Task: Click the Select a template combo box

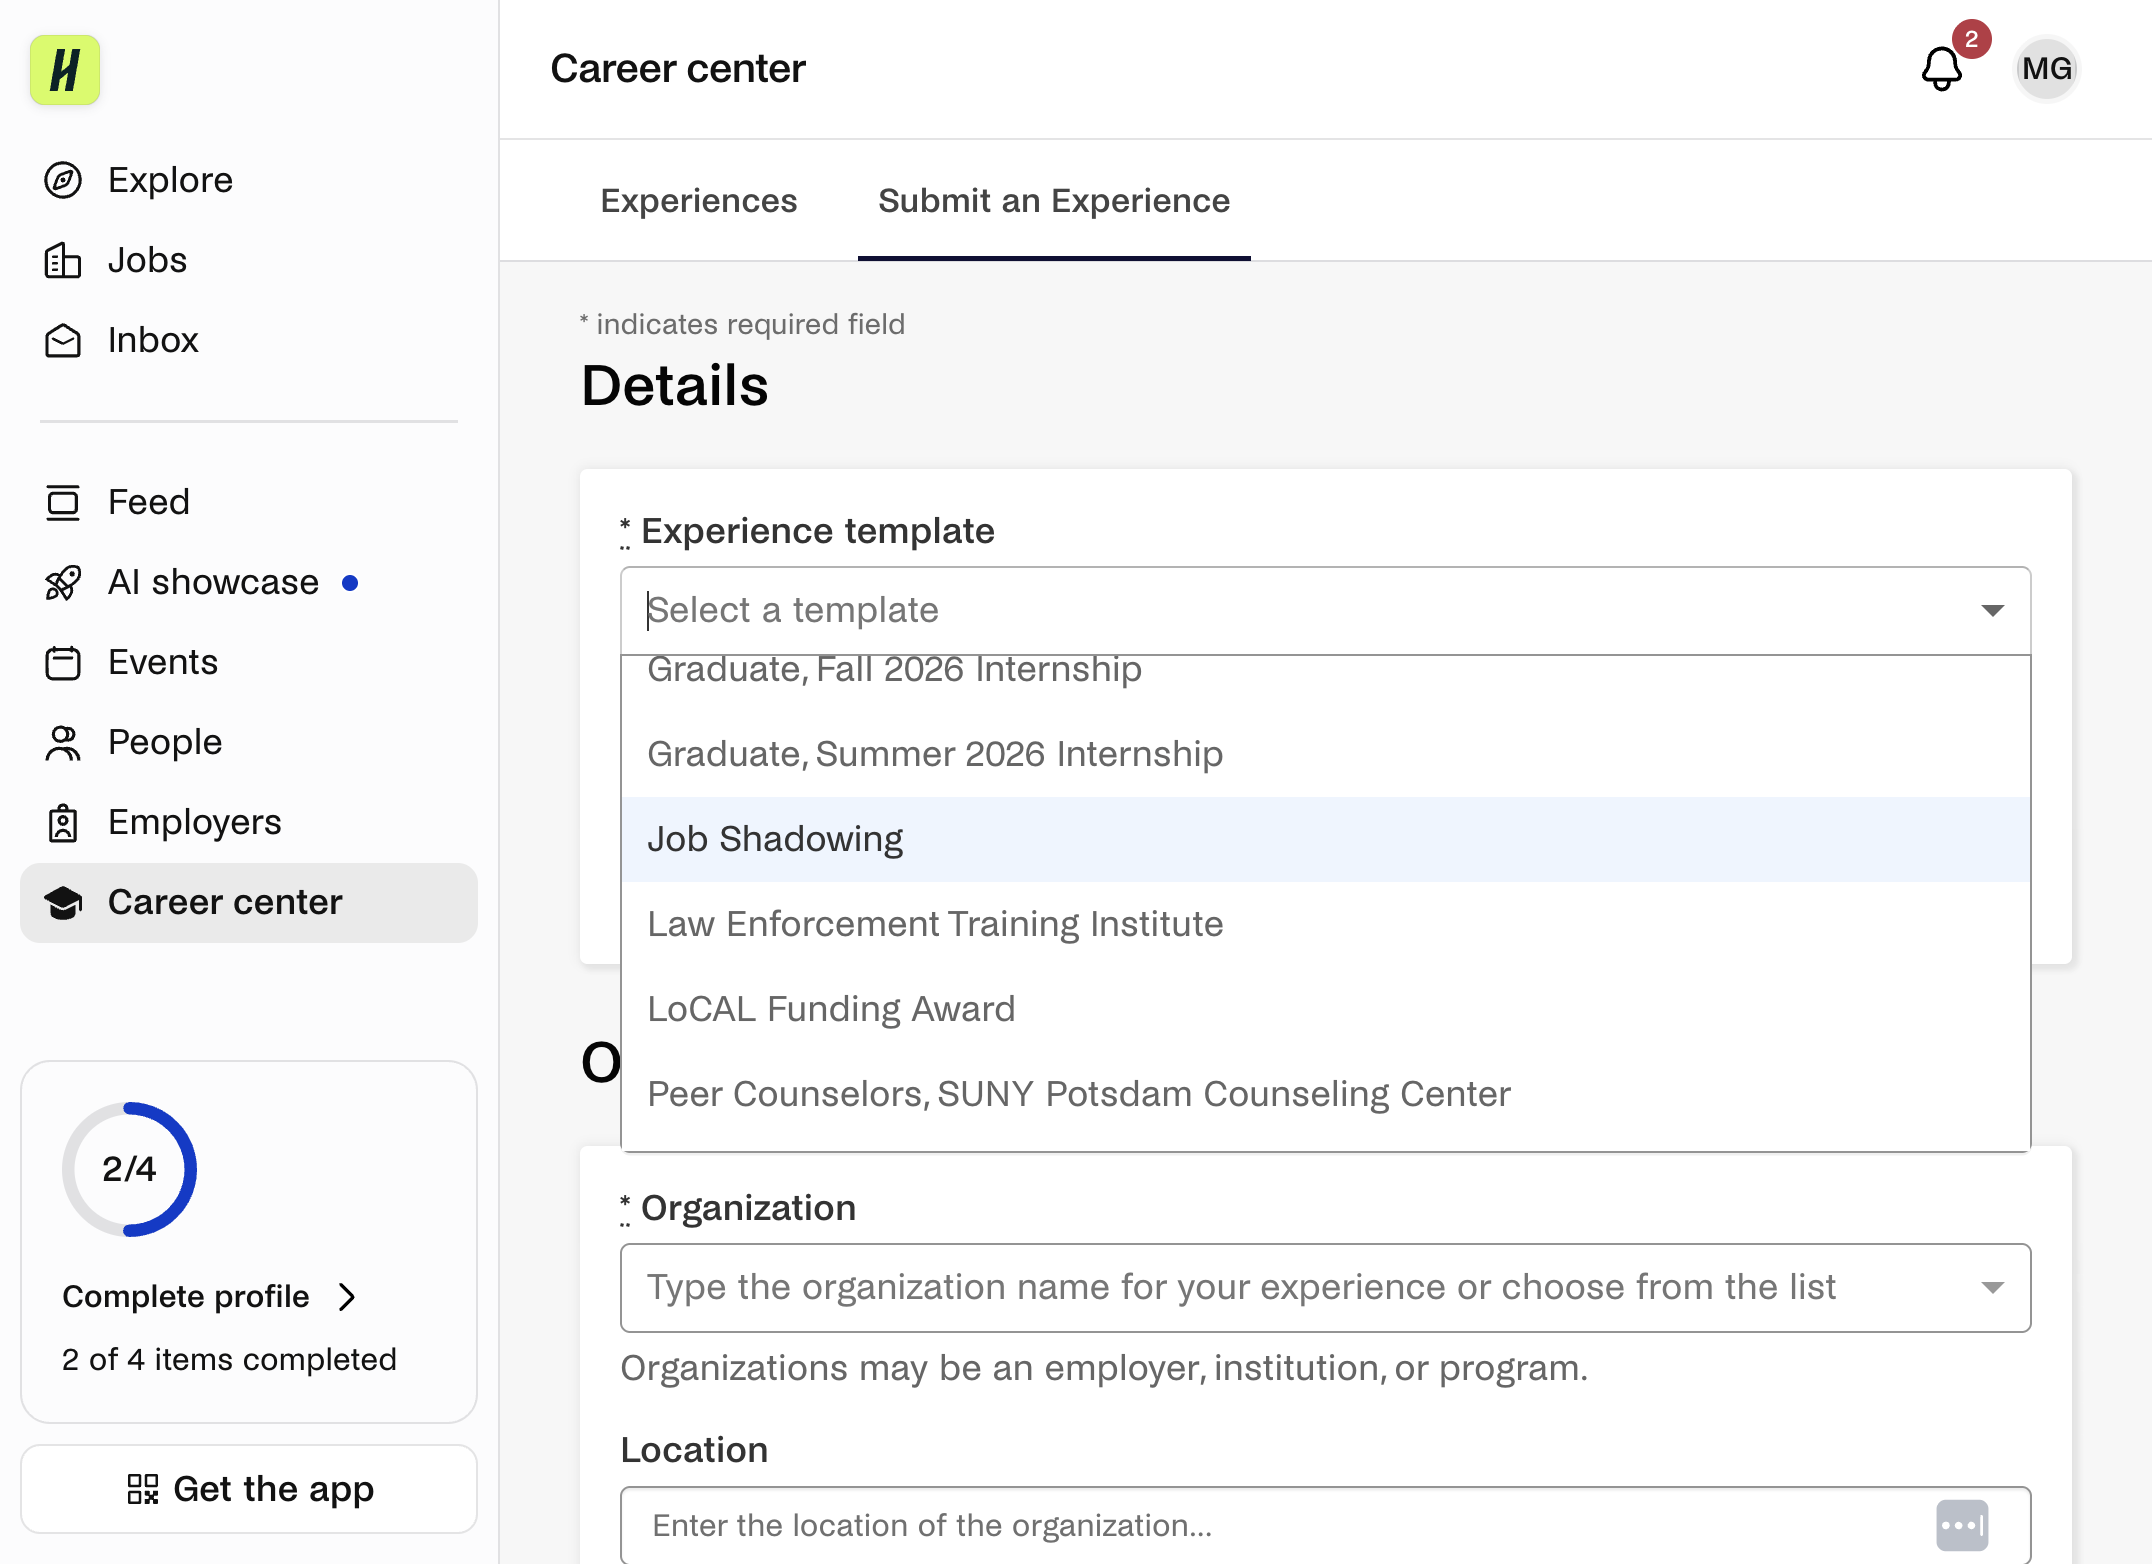Action: click(1325, 611)
